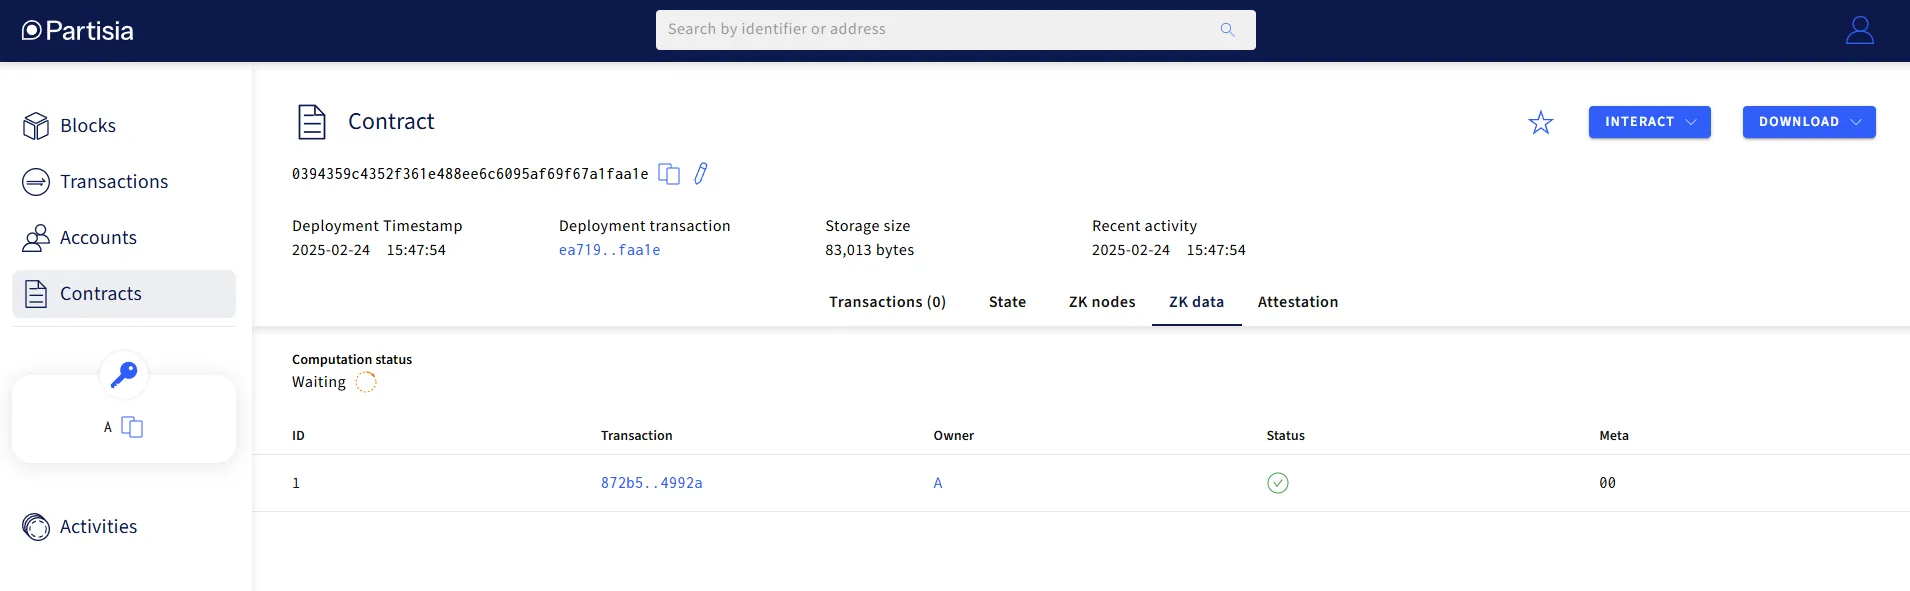Screen dimensions: 1910x591
Task: Expand the Interact dropdown
Action: [x=1649, y=122]
